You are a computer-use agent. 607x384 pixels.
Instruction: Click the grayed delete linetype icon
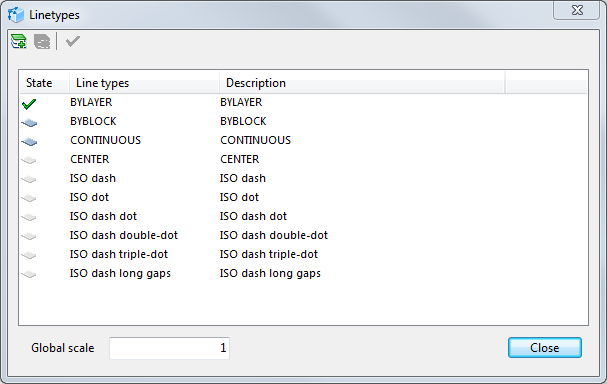[x=42, y=41]
